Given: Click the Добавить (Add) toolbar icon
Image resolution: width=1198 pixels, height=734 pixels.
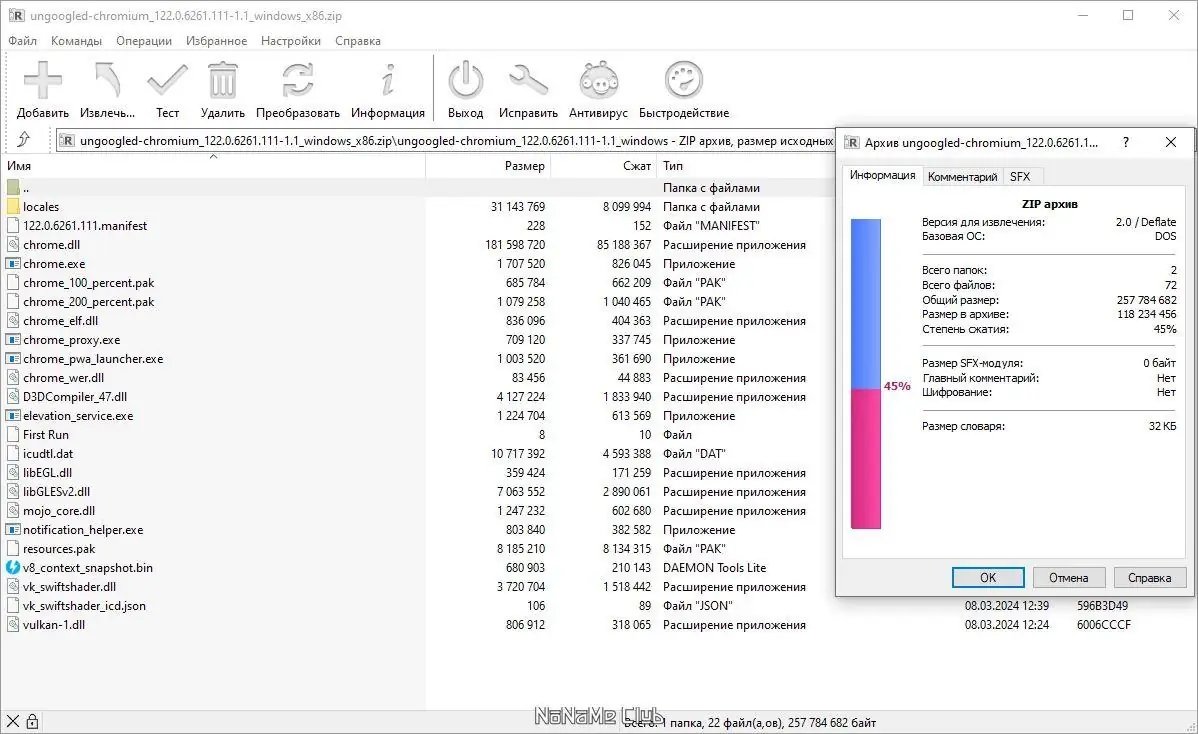Looking at the screenshot, I should (x=43, y=80).
